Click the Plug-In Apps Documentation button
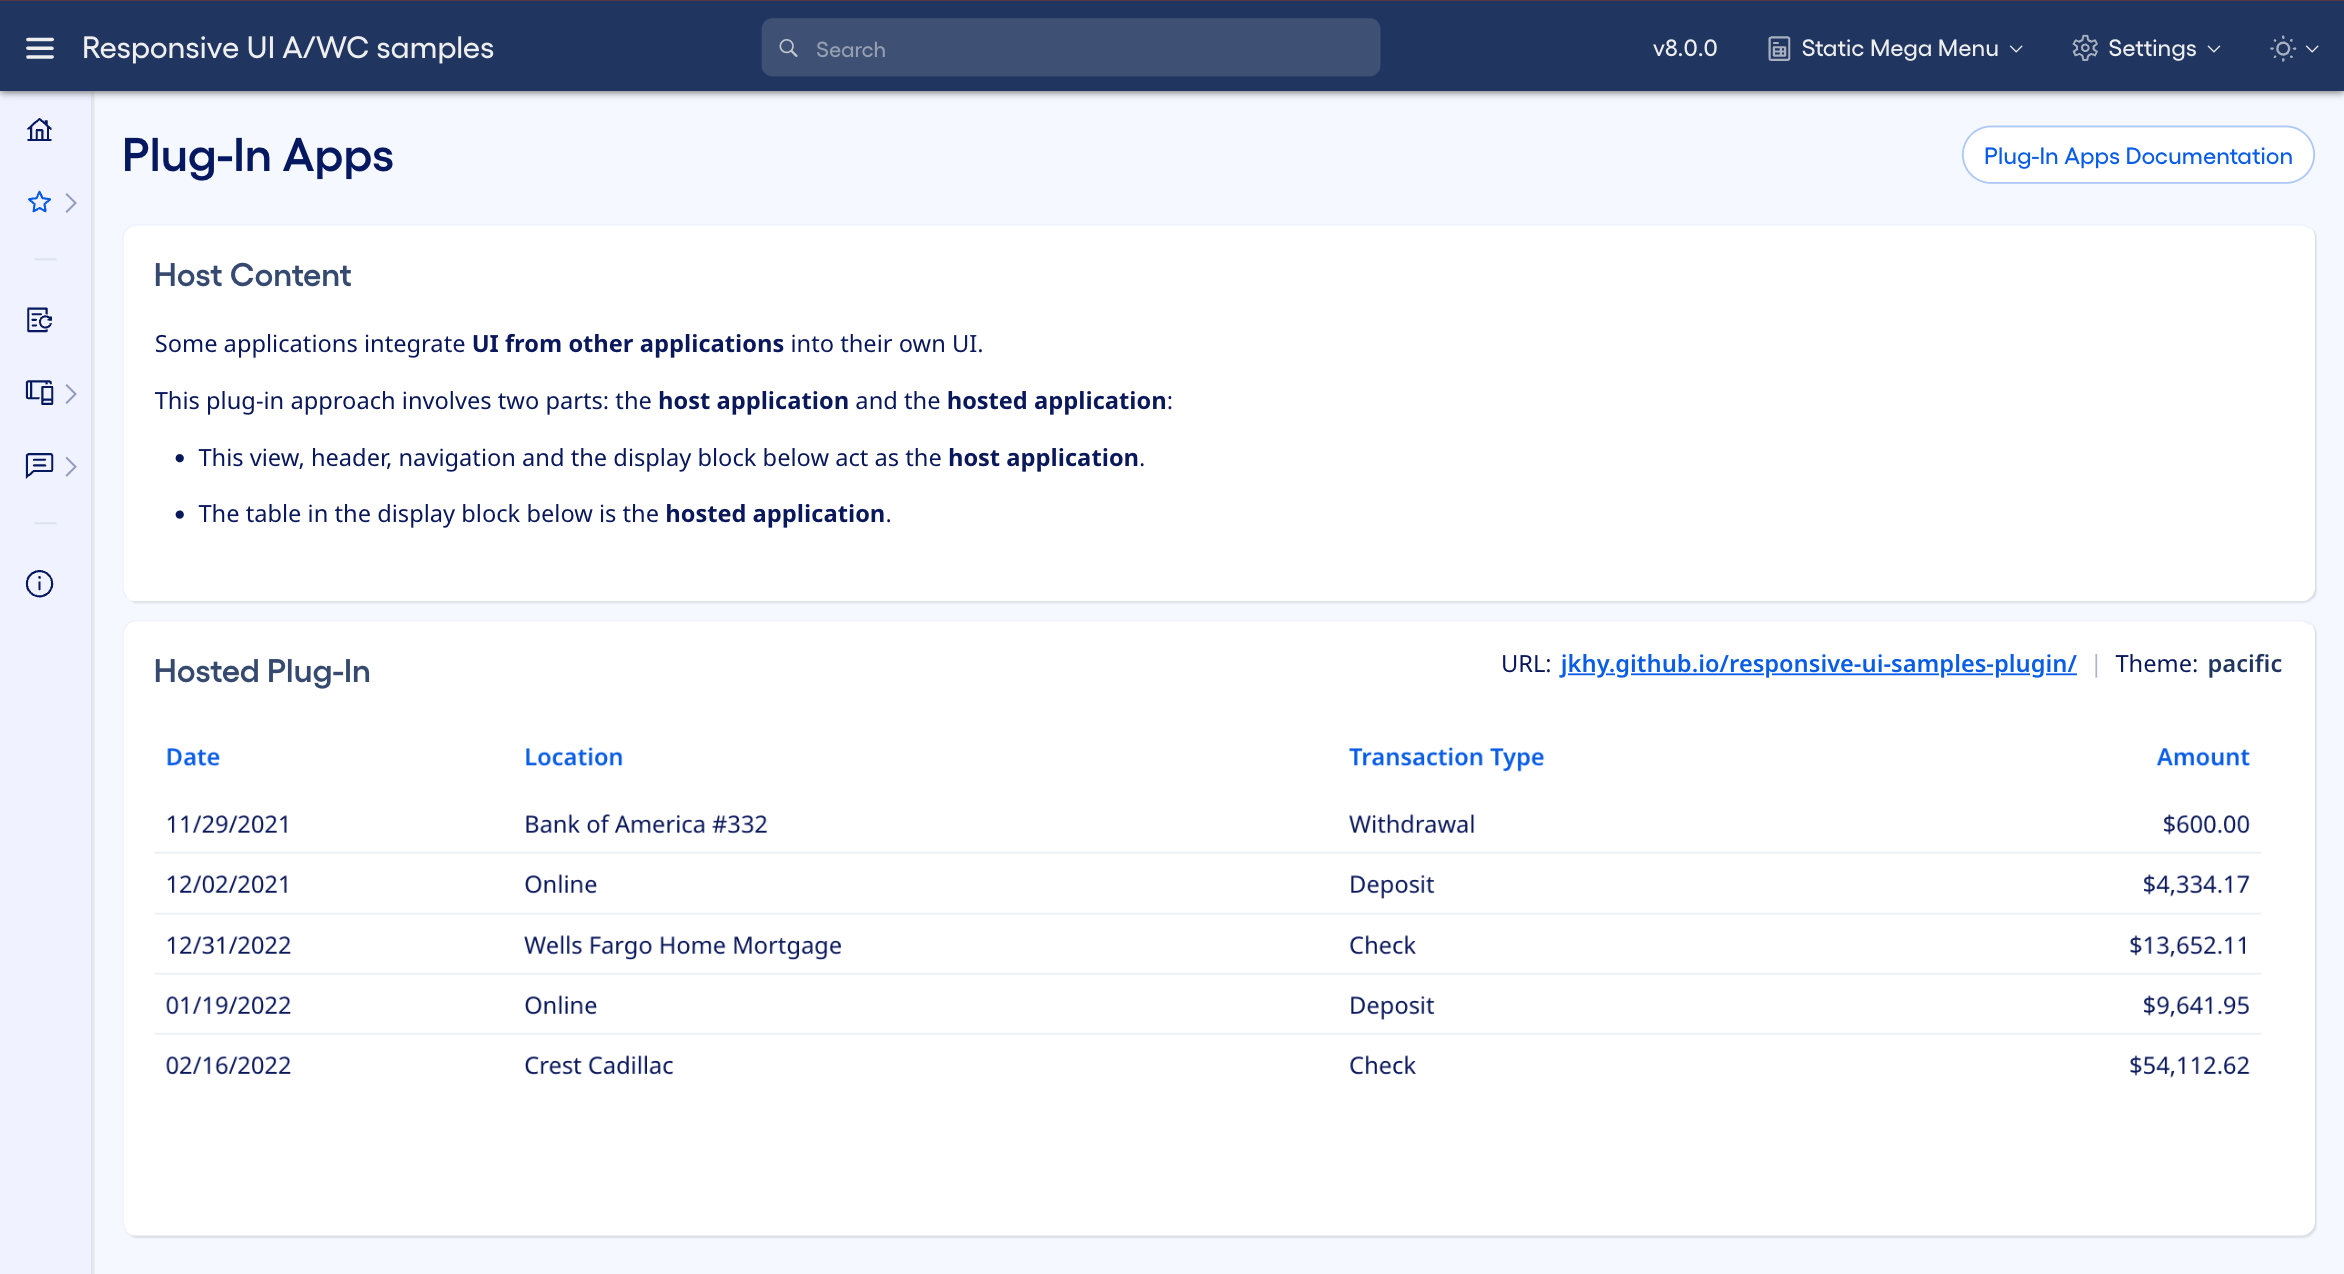 click(x=2137, y=155)
